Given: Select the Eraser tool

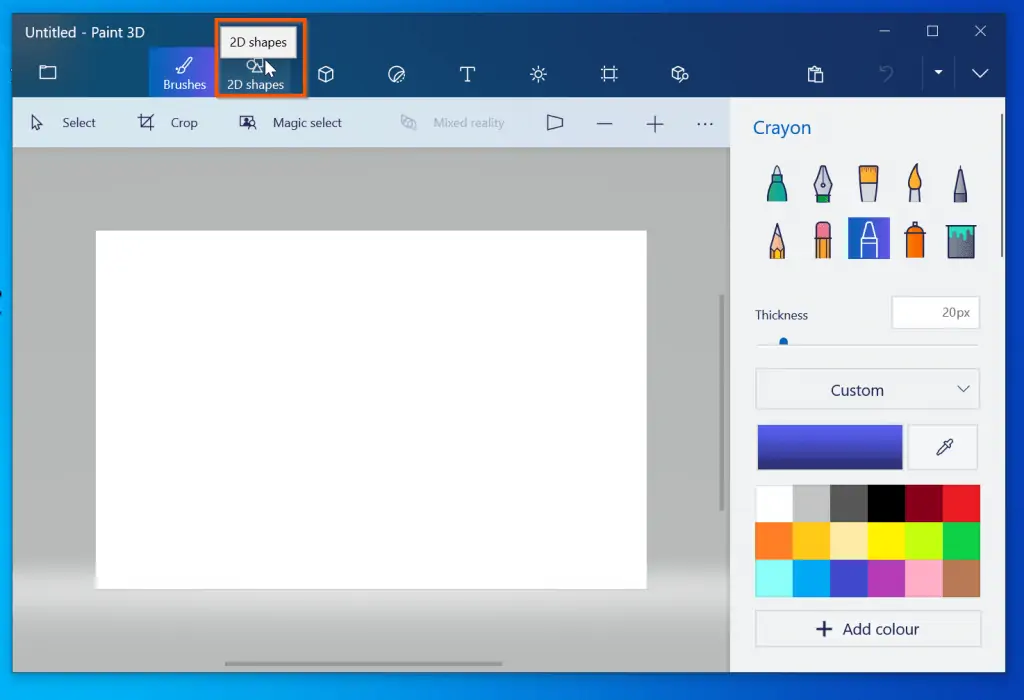Looking at the screenshot, I should [x=823, y=239].
